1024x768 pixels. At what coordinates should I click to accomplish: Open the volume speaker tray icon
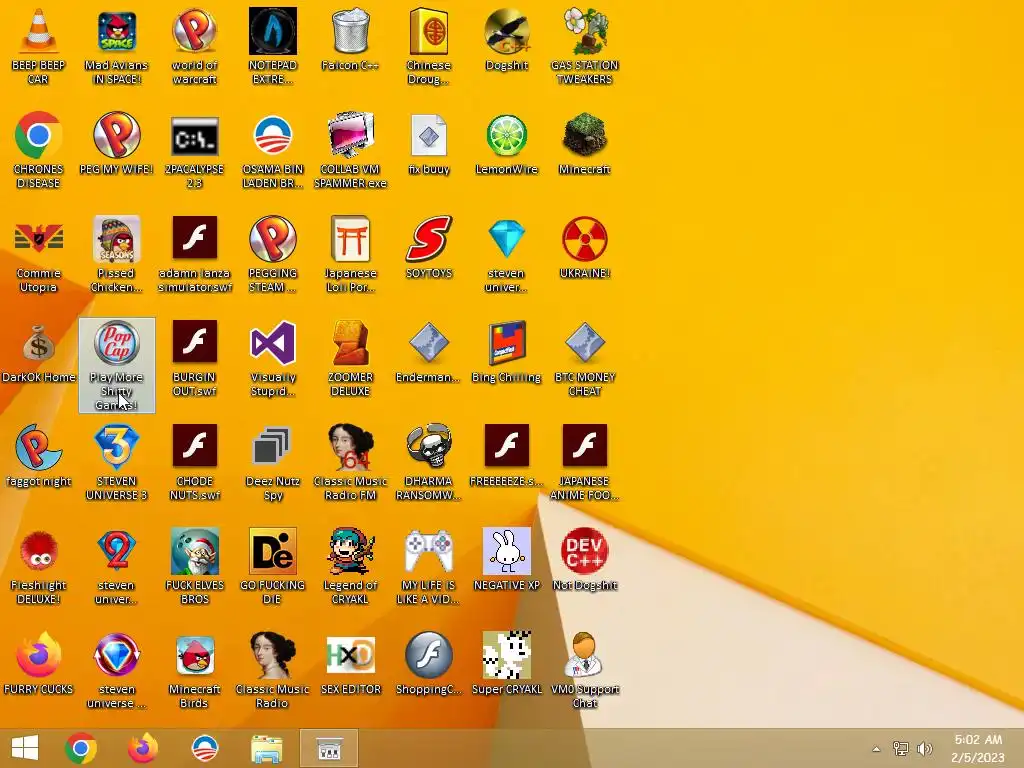click(925, 749)
